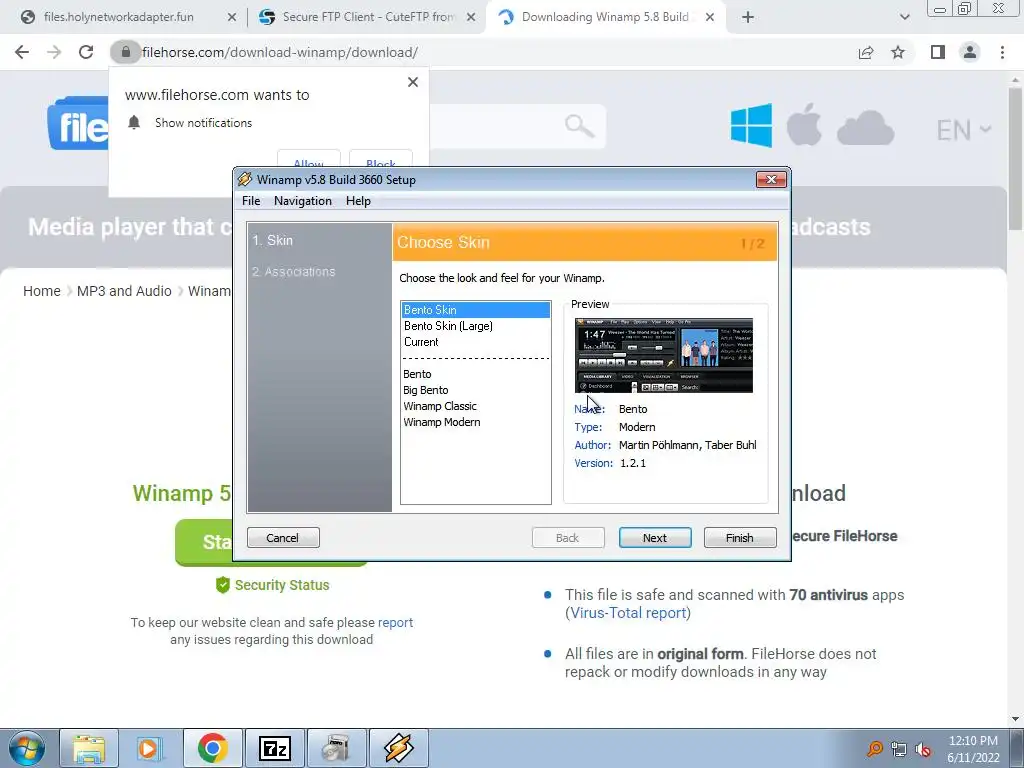Open the Chrome profile icon
The height and width of the screenshot is (768, 1024).
pyautogui.click(x=970, y=52)
